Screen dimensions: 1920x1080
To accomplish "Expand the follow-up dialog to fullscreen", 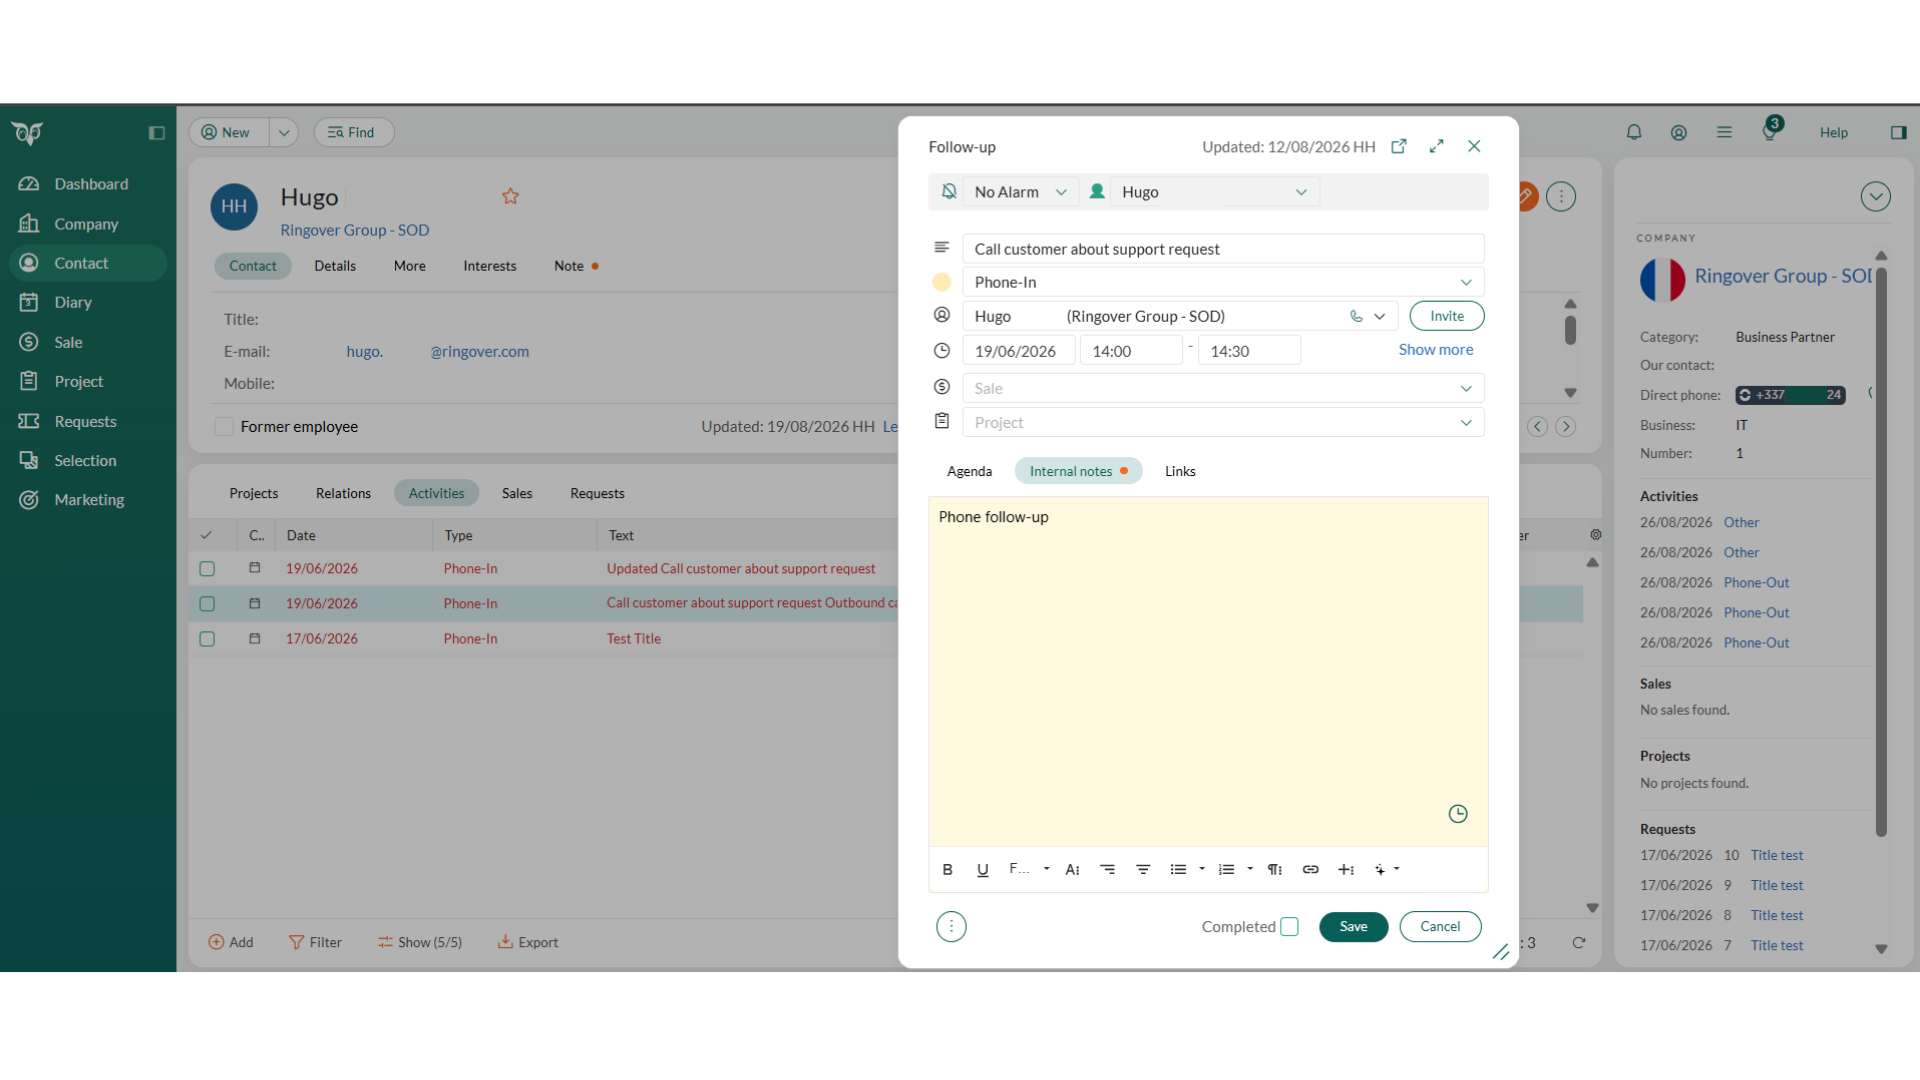I will [1437, 146].
